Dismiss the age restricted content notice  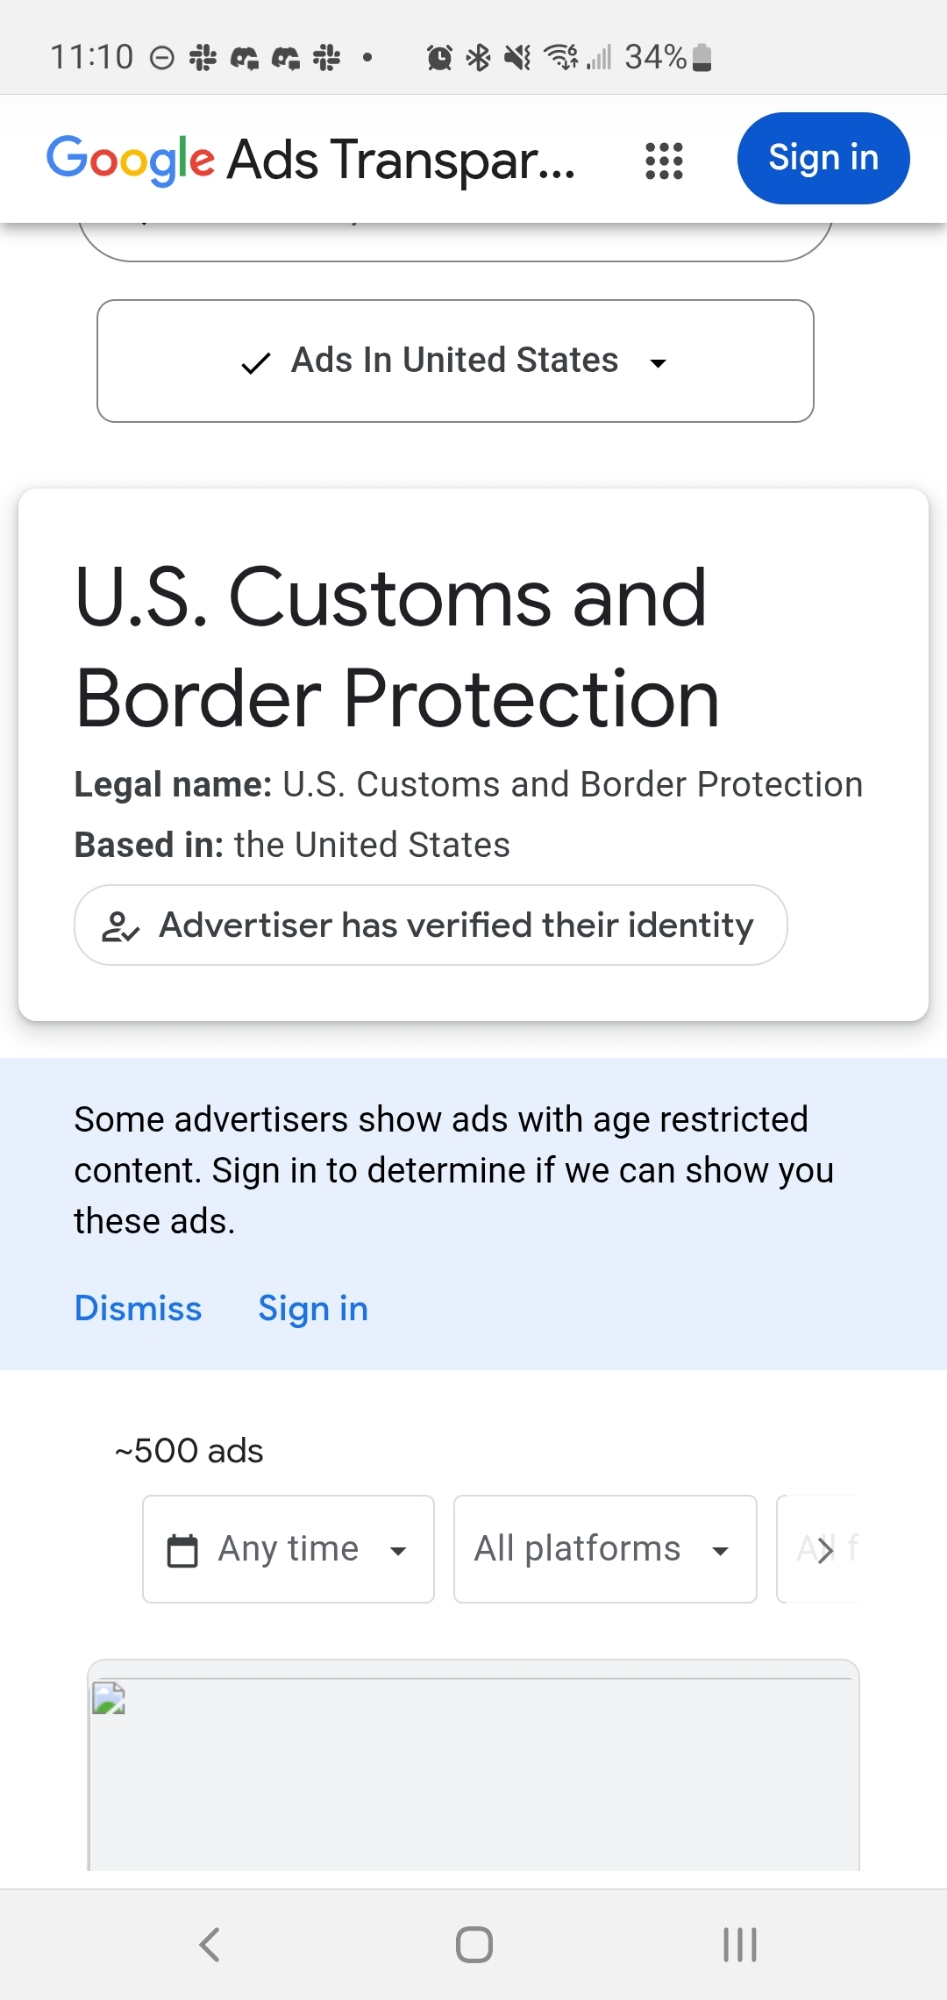pos(138,1308)
